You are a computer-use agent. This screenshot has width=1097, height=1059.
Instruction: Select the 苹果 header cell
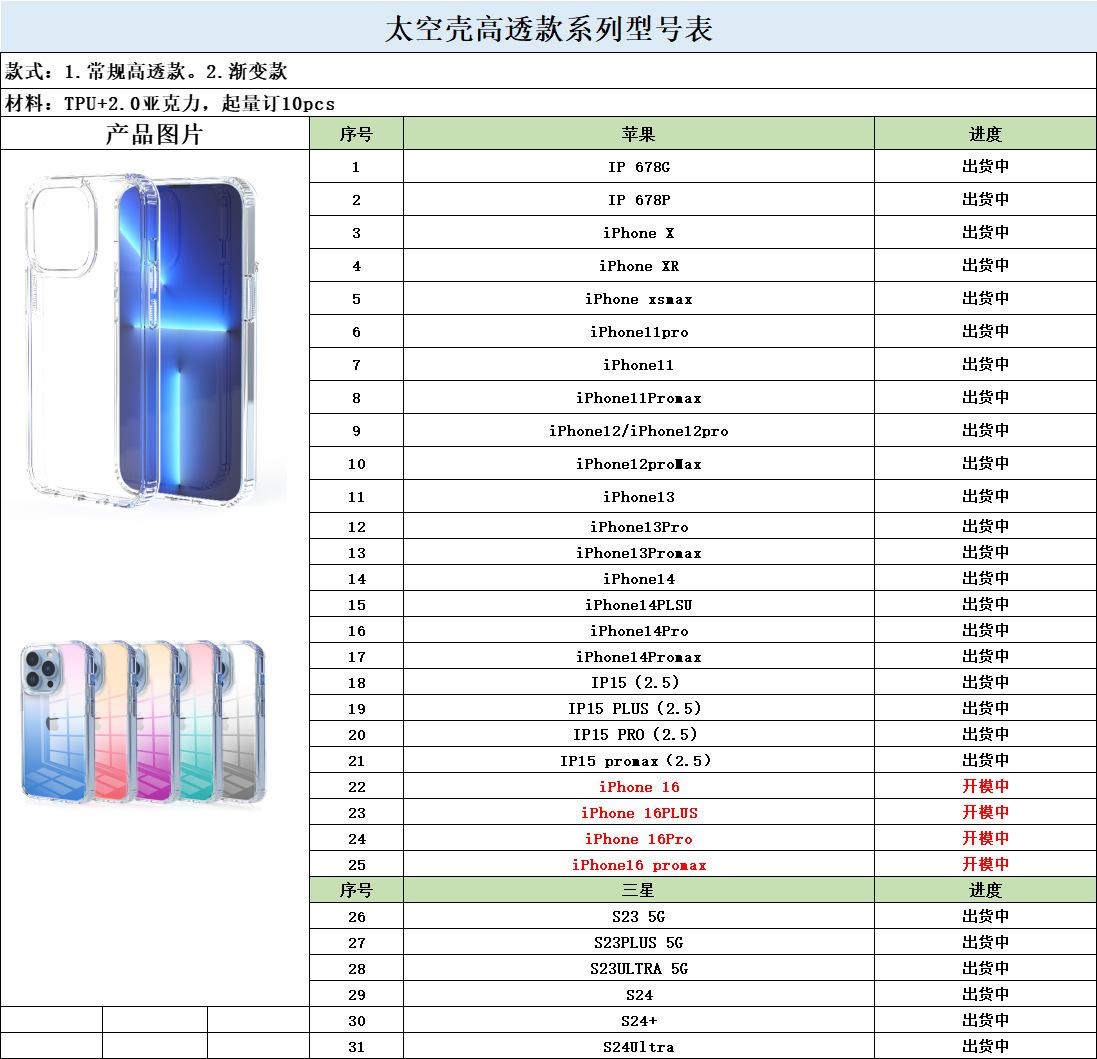639,134
